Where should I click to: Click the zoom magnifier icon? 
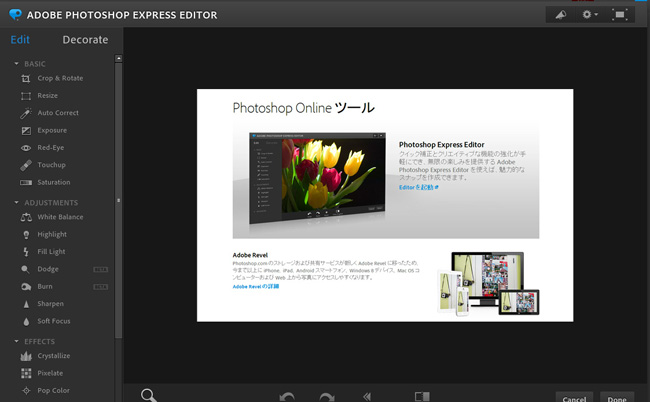[x=148, y=395]
